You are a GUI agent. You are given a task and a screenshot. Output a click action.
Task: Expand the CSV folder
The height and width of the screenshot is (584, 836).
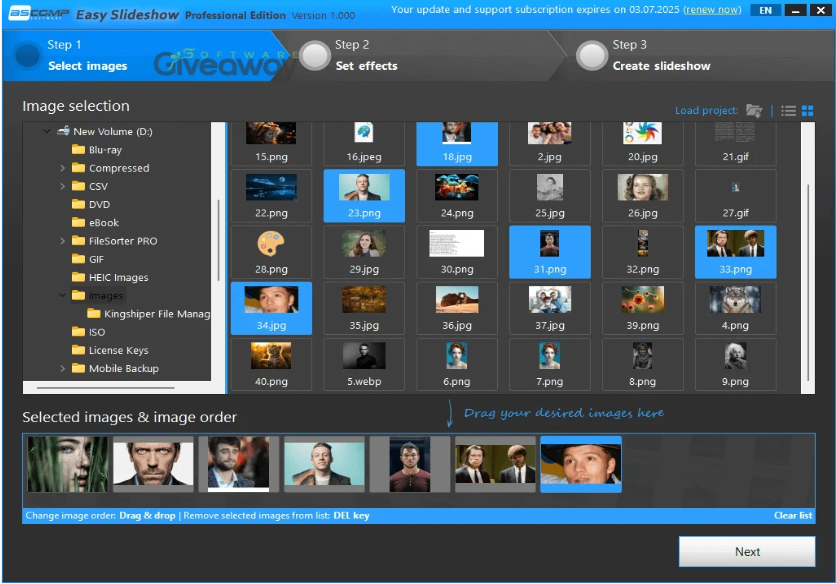62,186
